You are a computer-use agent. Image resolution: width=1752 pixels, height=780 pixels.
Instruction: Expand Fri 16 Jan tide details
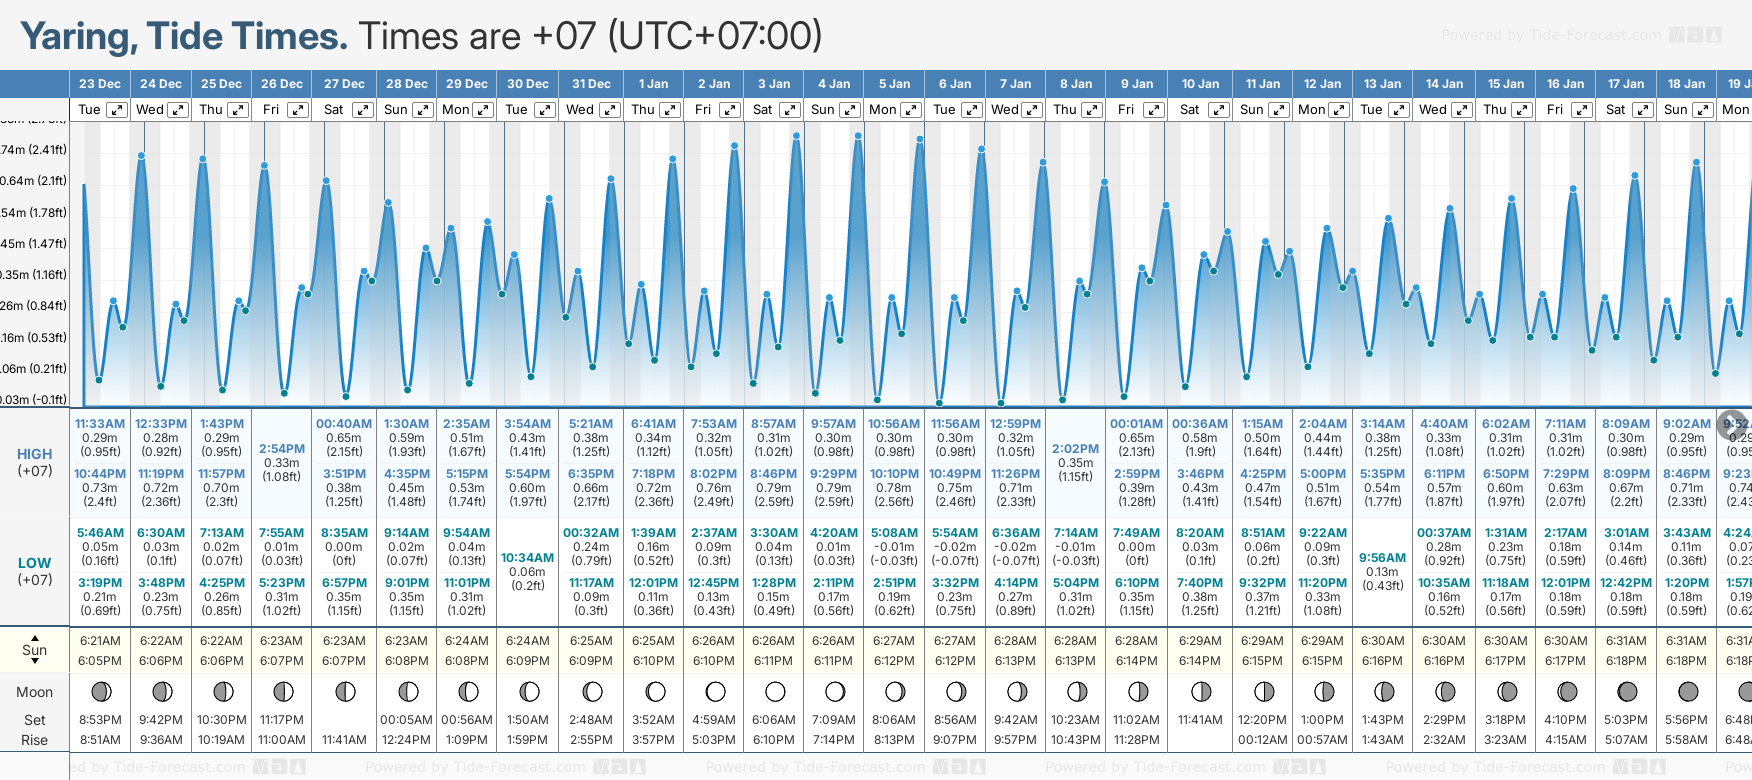1582,110
